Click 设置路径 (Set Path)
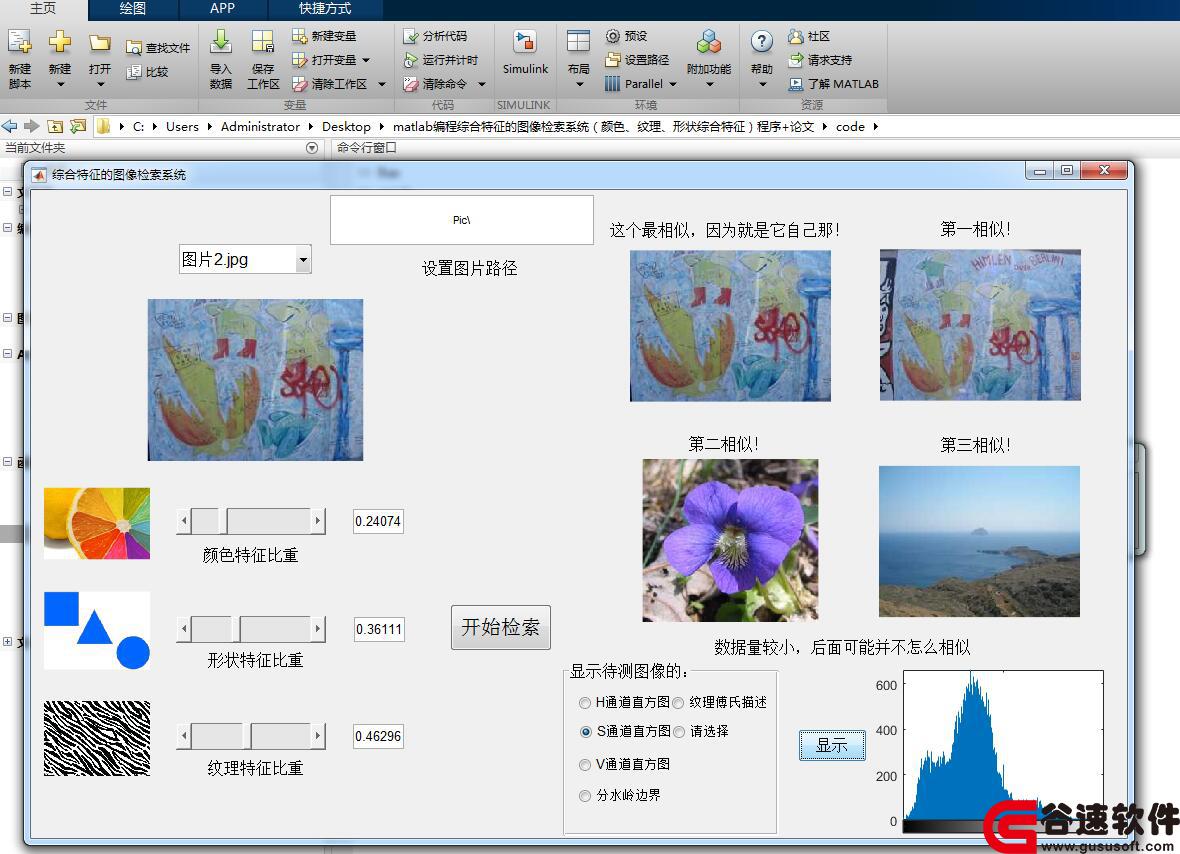Screen dimensions: 1180x854 (x=637, y=60)
